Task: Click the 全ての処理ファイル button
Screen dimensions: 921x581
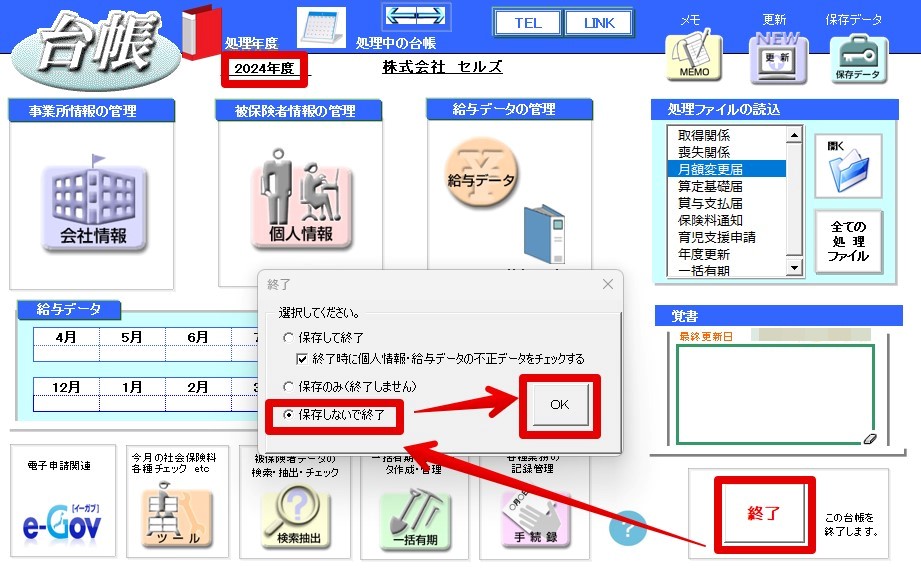Action: click(x=849, y=241)
